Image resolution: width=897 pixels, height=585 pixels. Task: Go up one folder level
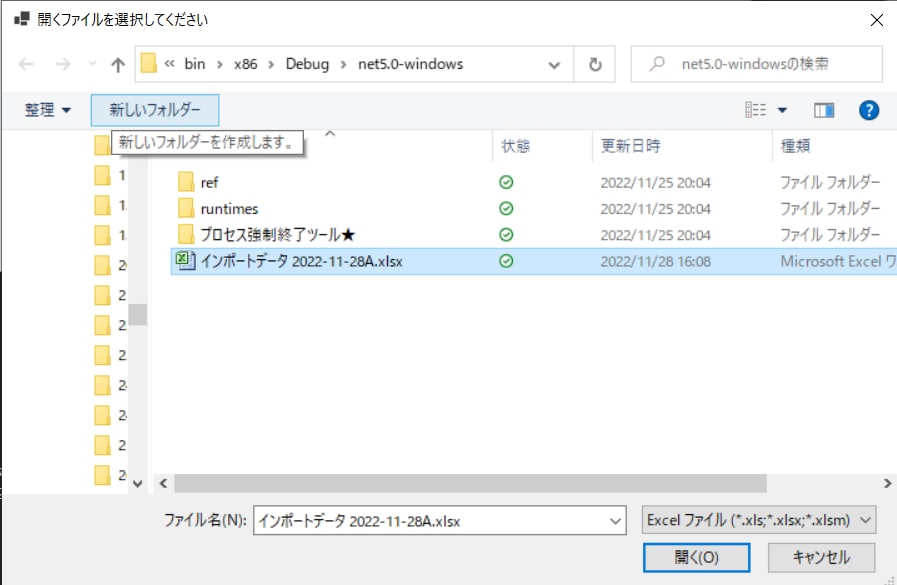pos(118,65)
